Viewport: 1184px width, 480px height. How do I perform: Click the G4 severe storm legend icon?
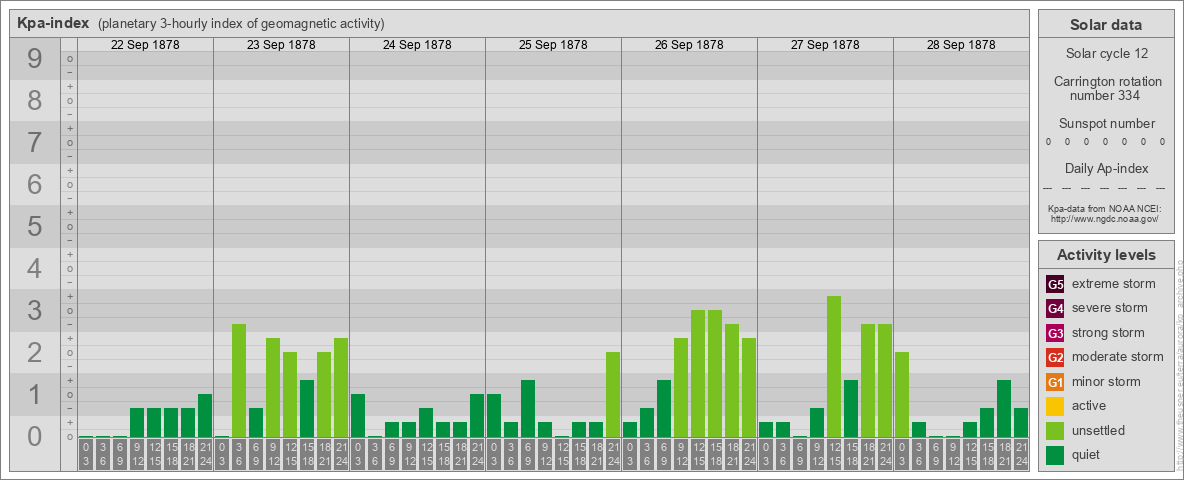1055,308
